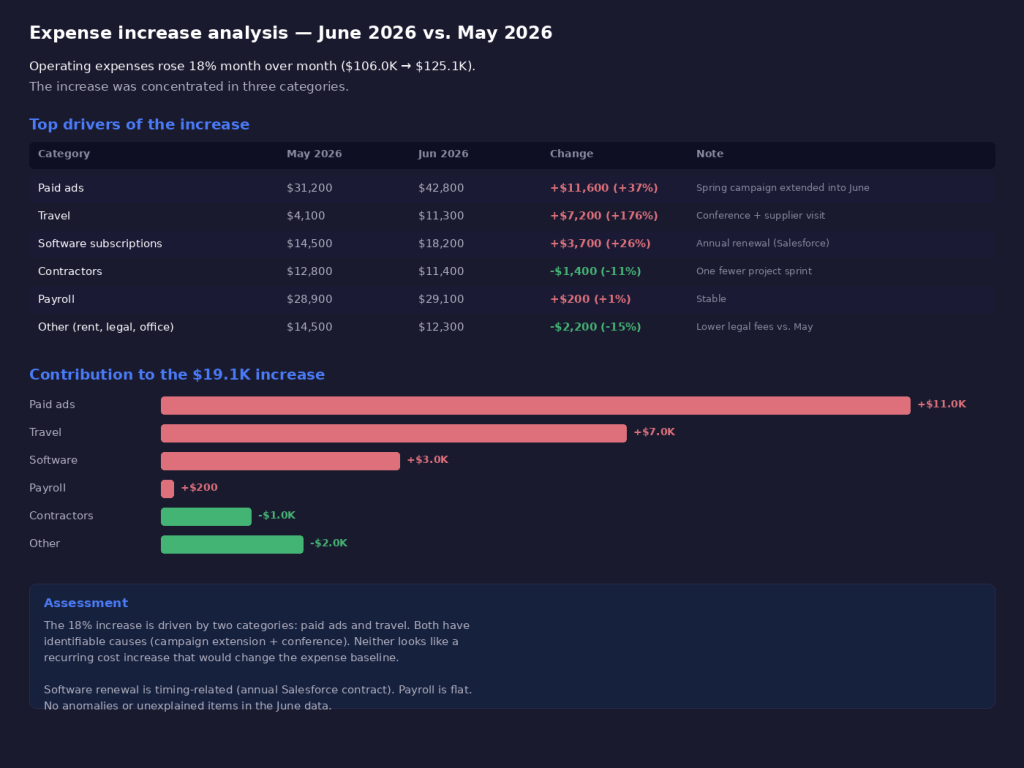Click the Category column header
This screenshot has width=1024, height=768.
click(64, 154)
